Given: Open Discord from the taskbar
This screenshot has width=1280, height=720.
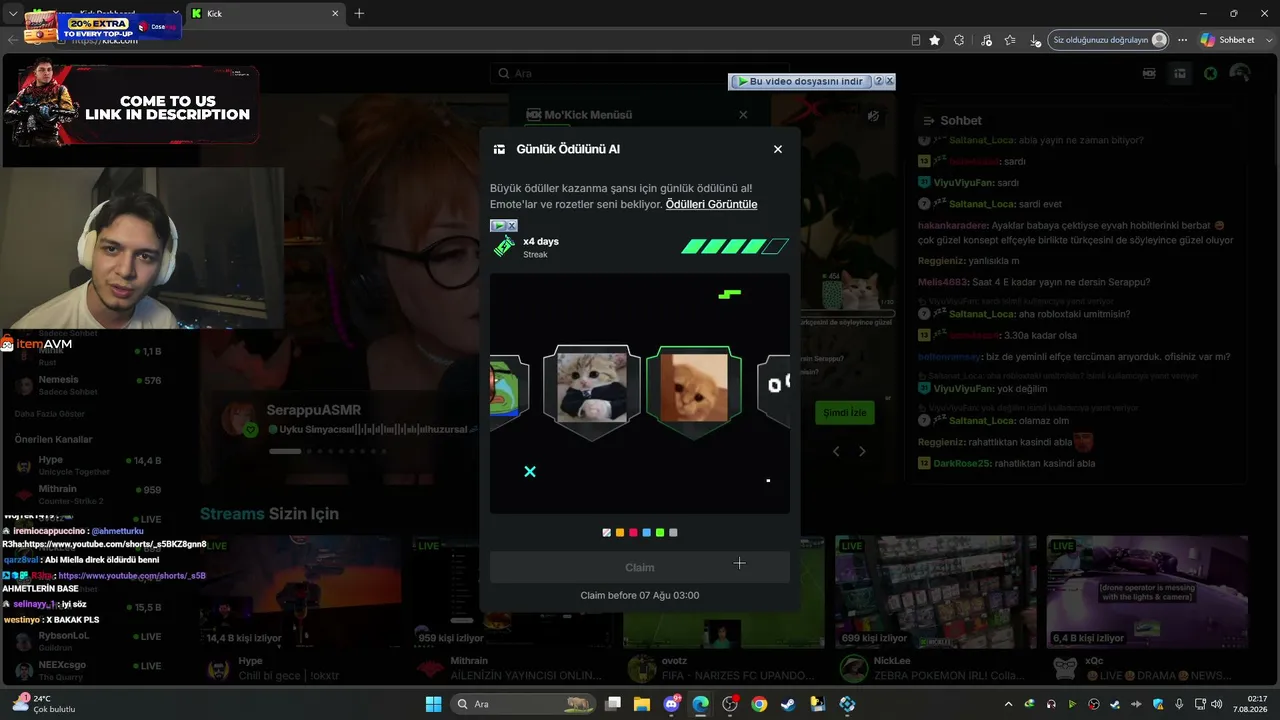Looking at the screenshot, I should click(672, 704).
